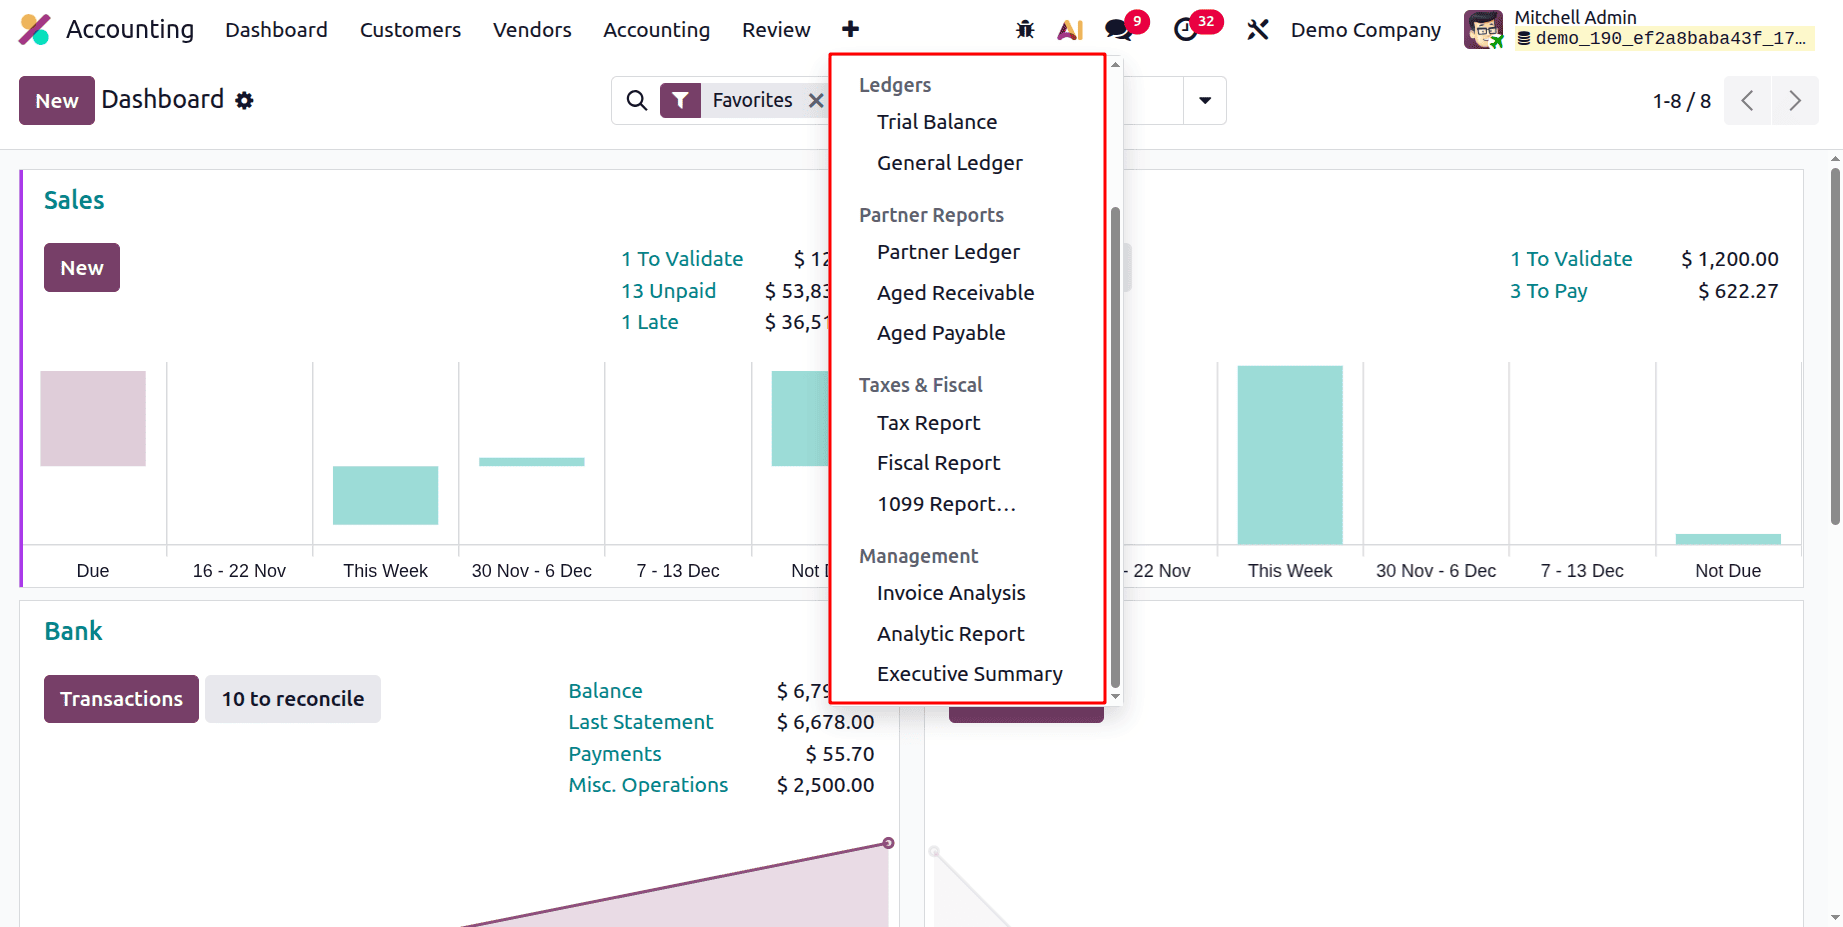Click the $ 622.27 amount
Image resolution: width=1843 pixels, height=927 pixels.
point(1738,291)
